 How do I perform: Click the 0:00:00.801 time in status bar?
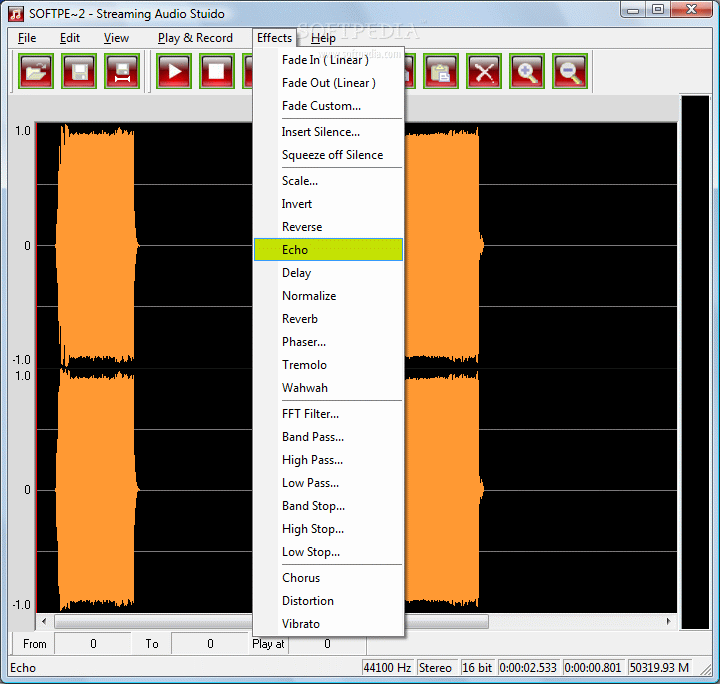click(593, 667)
